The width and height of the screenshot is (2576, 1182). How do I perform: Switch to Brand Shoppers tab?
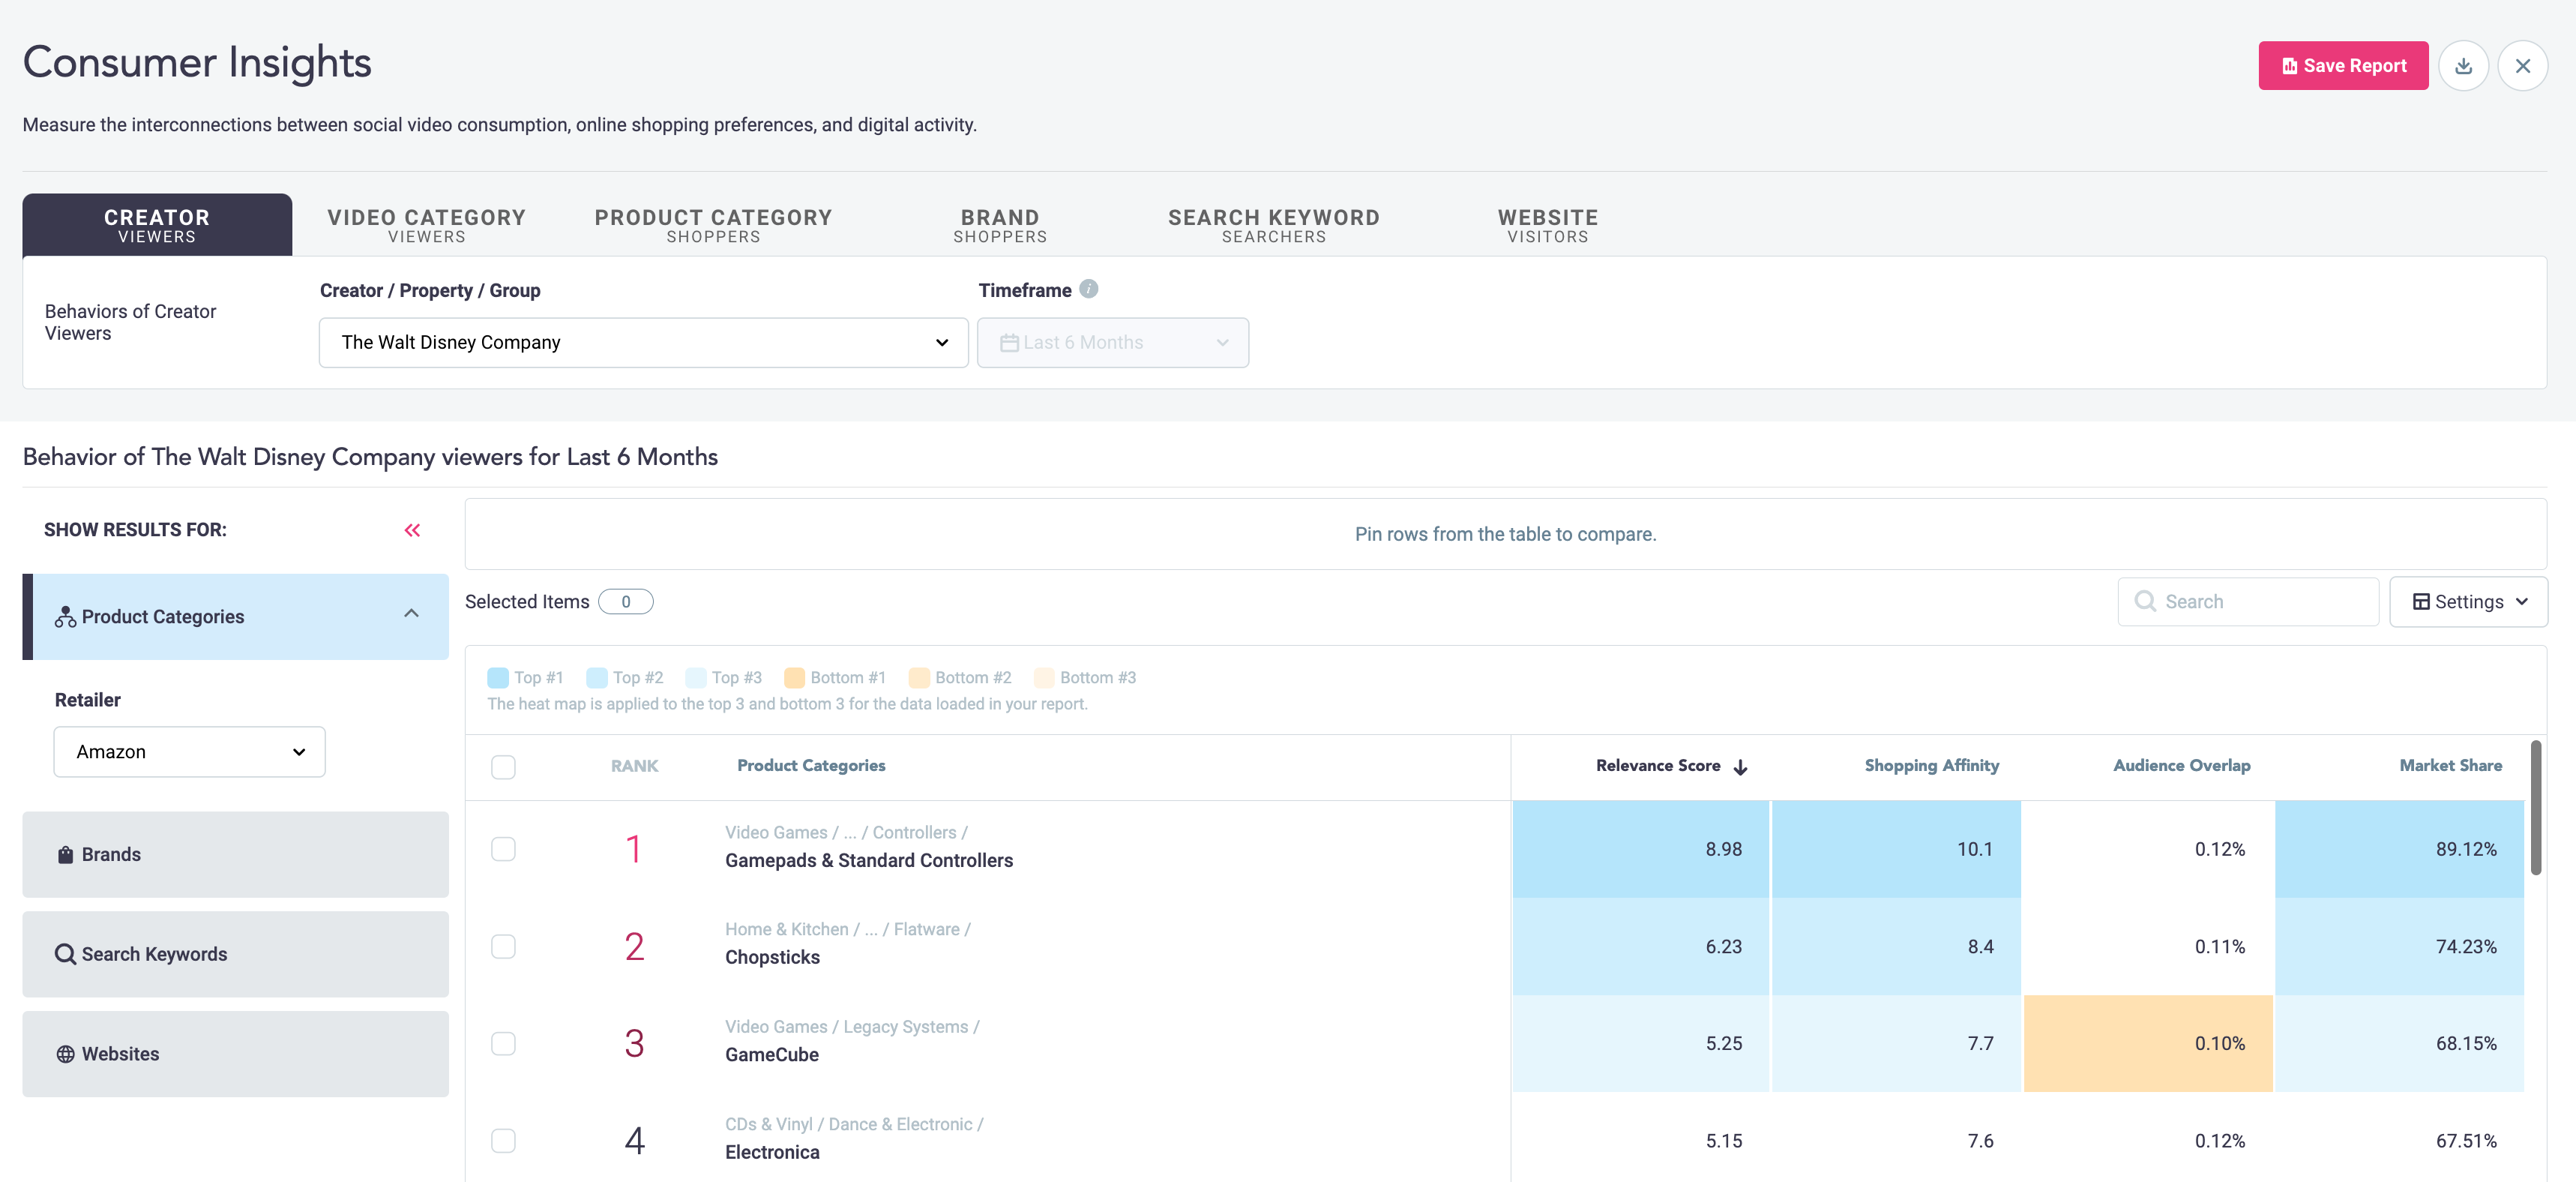(x=999, y=225)
